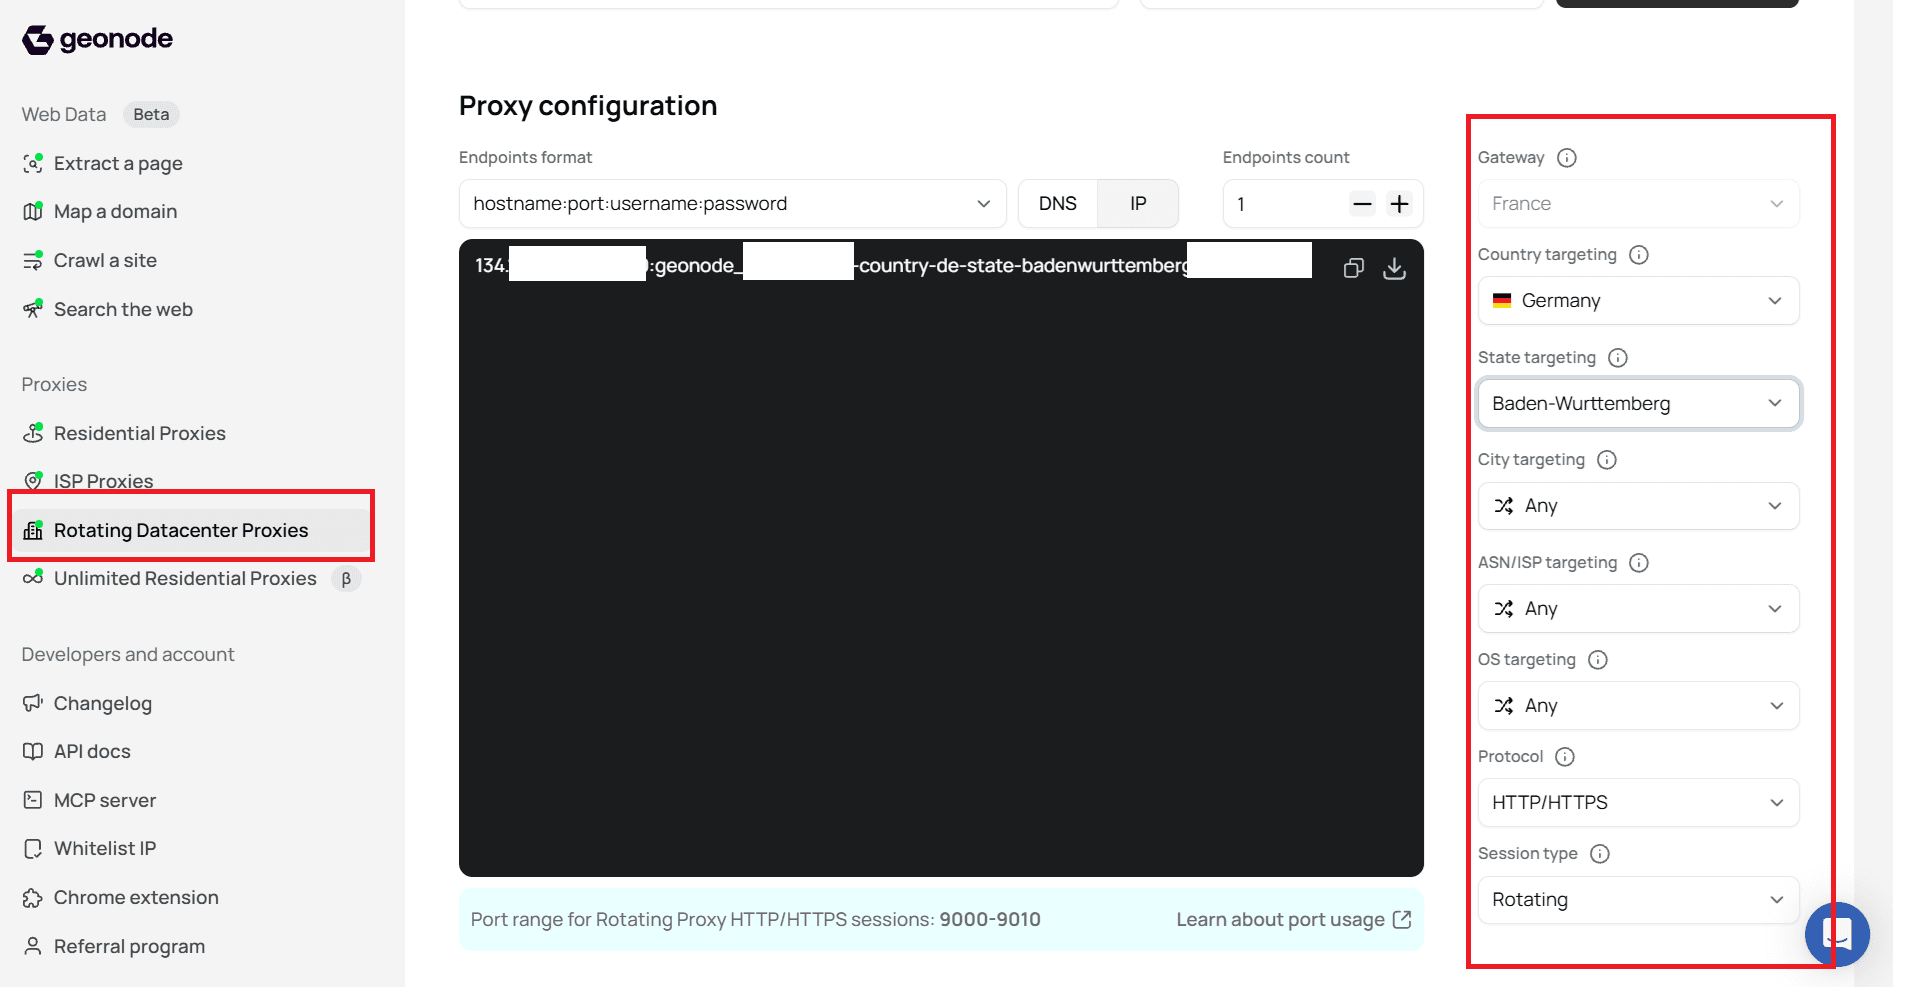Open State targeting Baden-Wurttemberg dropdown
Image resolution: width=1920 pixels, height=990 pixels.
[1638, 404]
